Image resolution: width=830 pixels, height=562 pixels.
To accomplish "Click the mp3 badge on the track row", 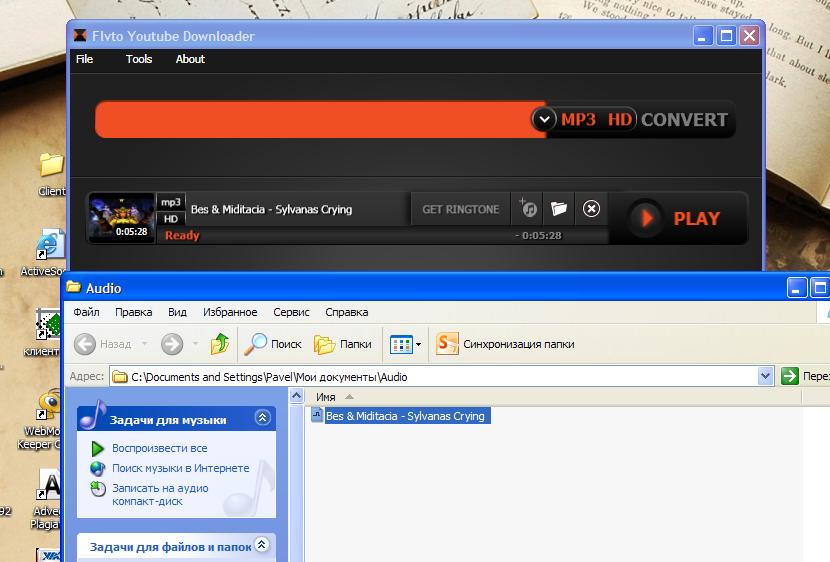I will point(171,202).
